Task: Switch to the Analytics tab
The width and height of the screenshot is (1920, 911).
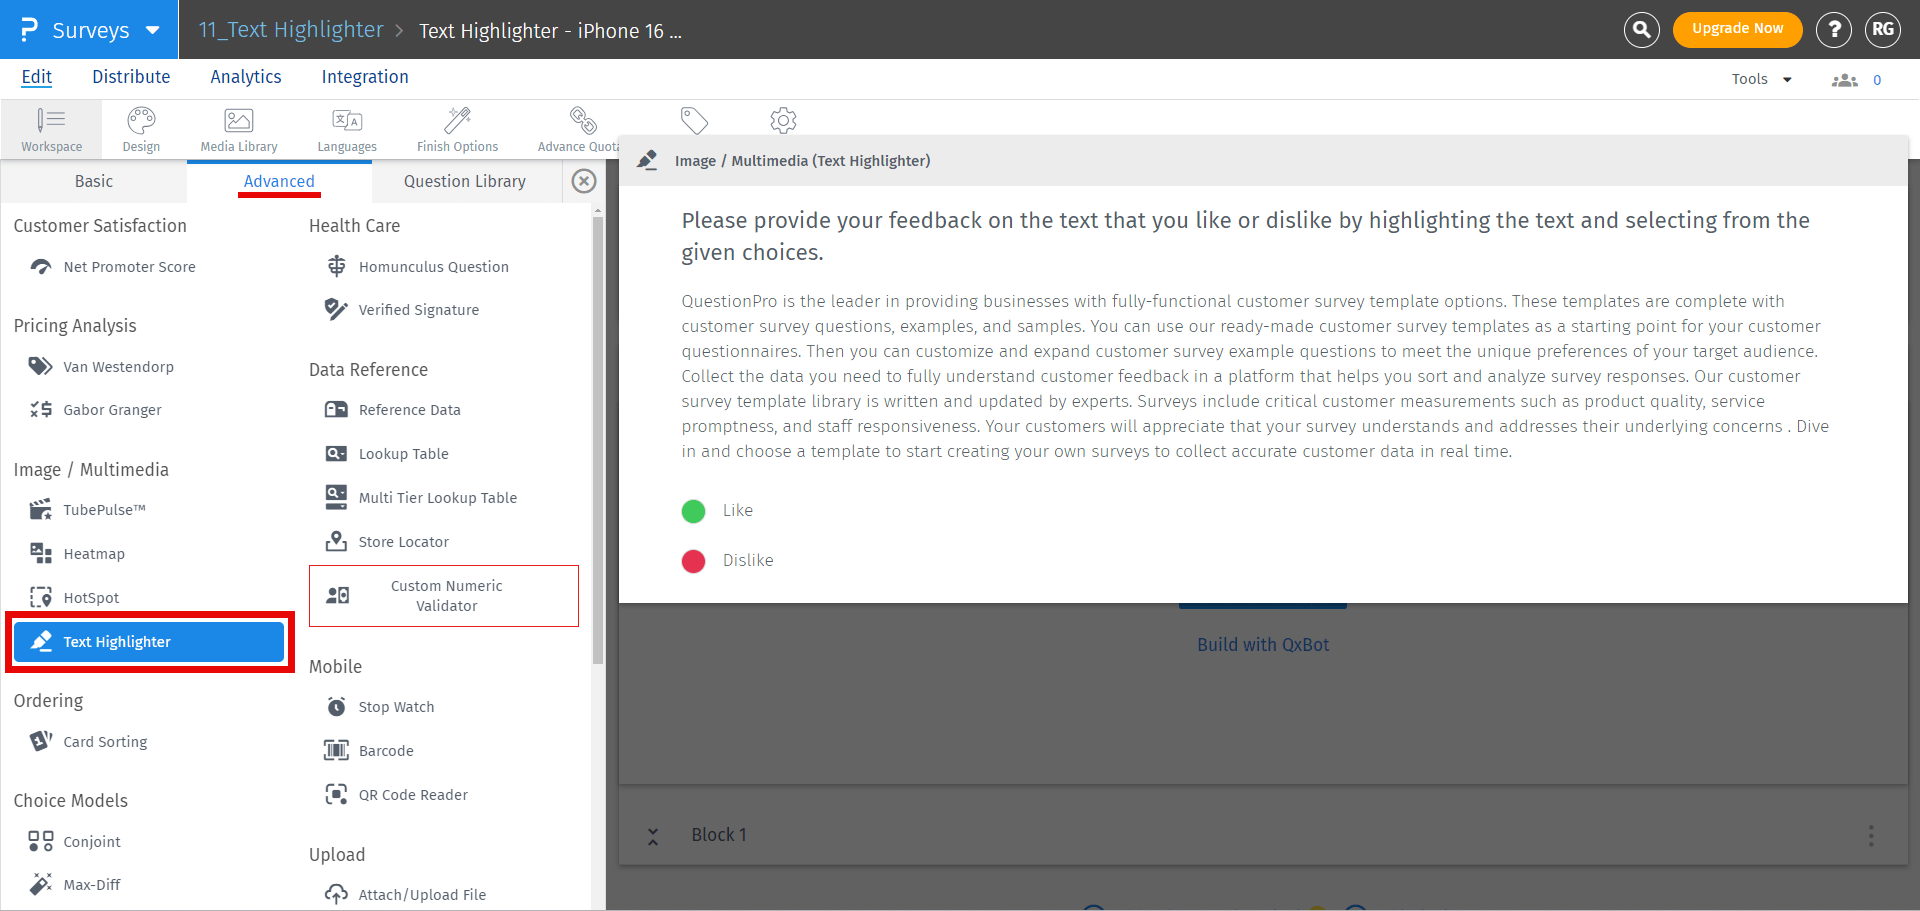Action: click(246, 77)
